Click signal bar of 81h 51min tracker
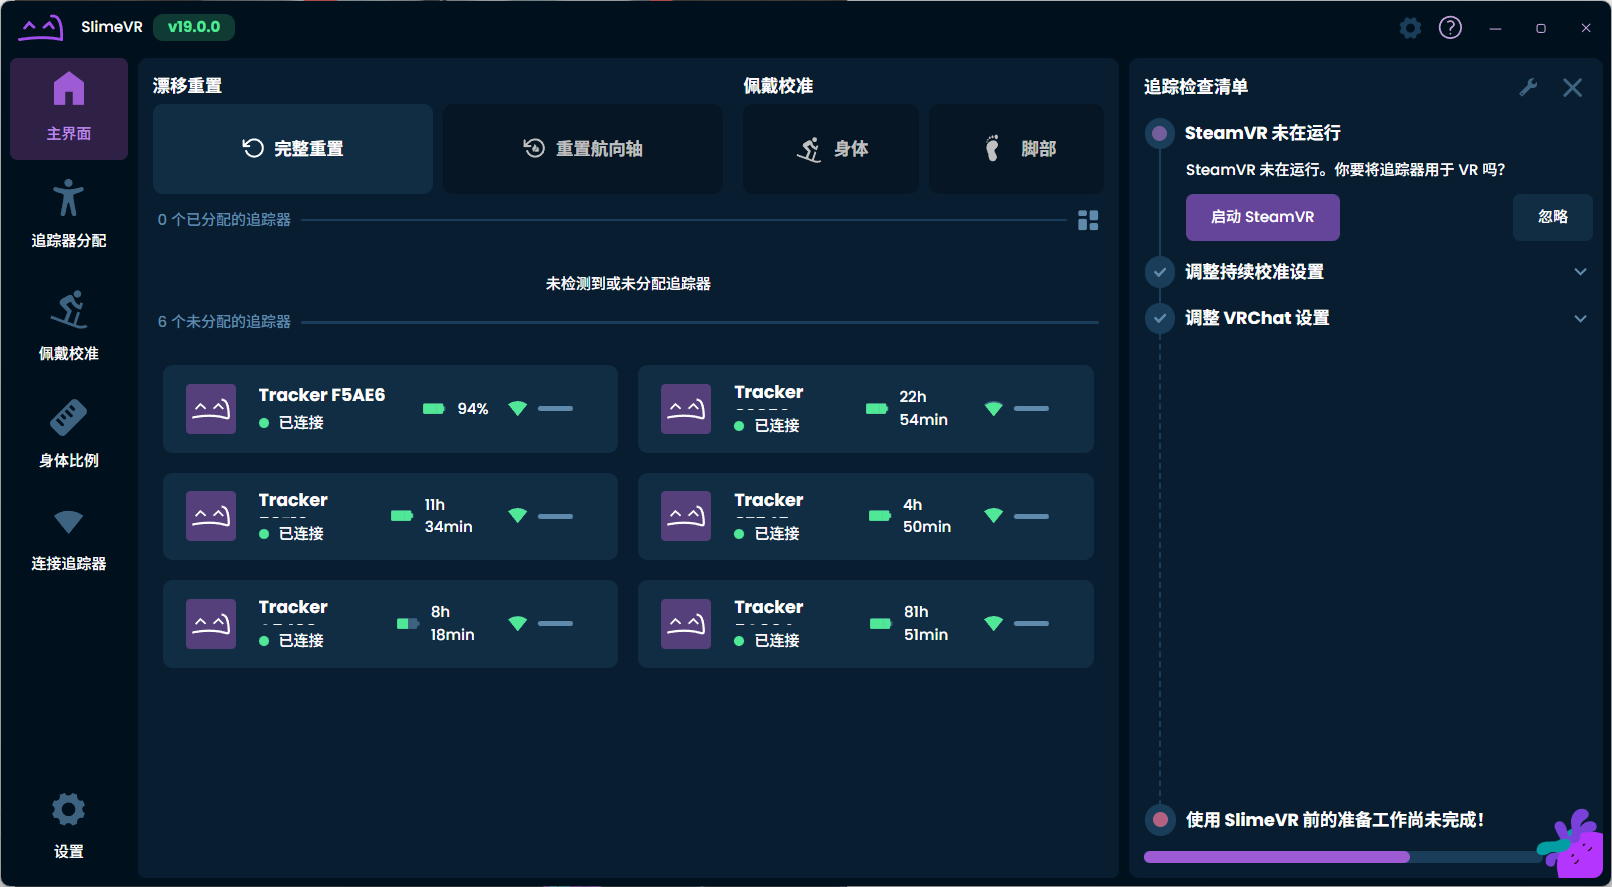This screenshot has width=1612, height=887. pos(1031,623)
